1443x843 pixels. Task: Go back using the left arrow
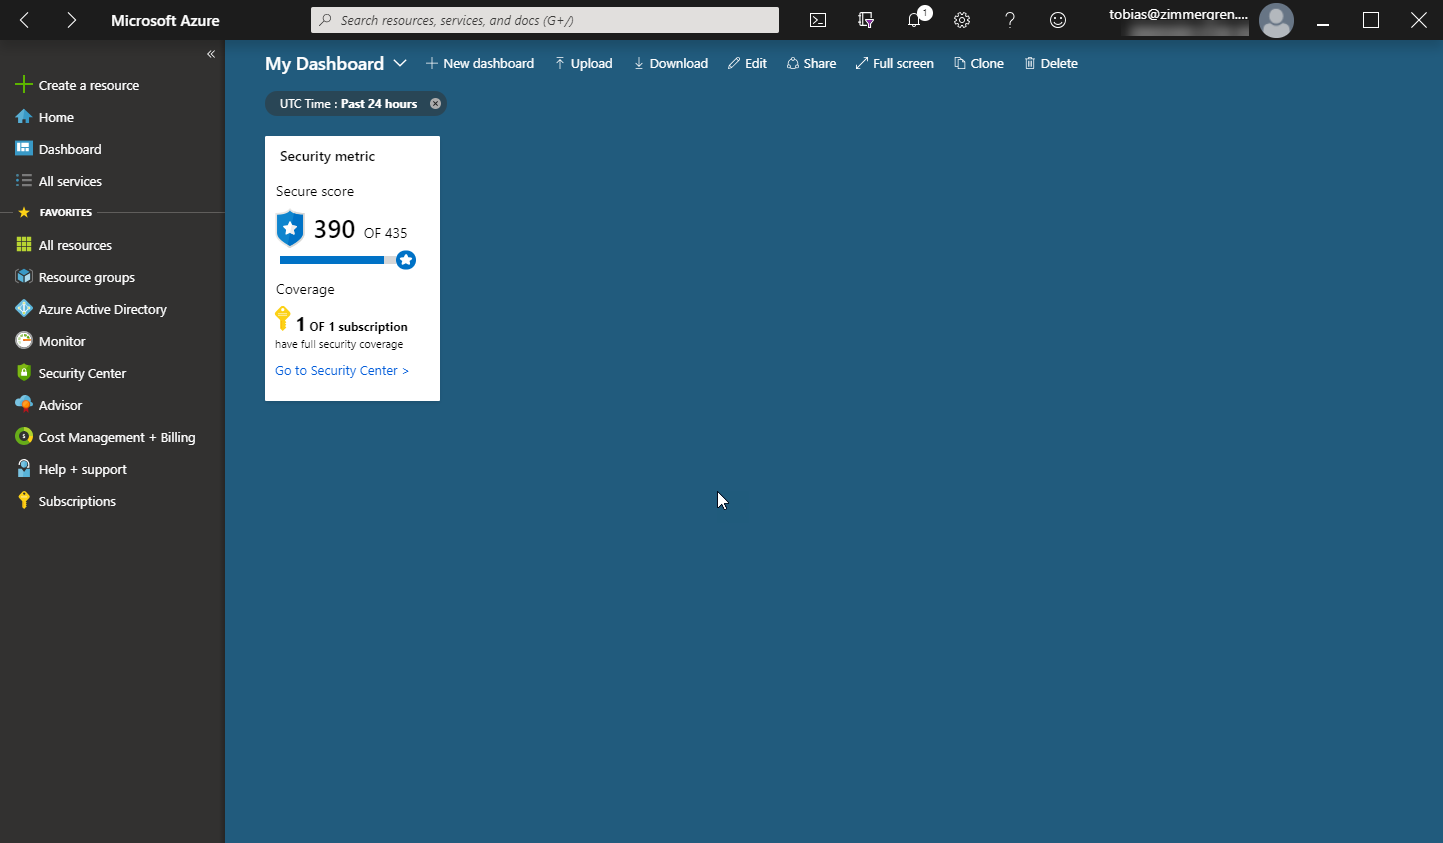[25, 20]
